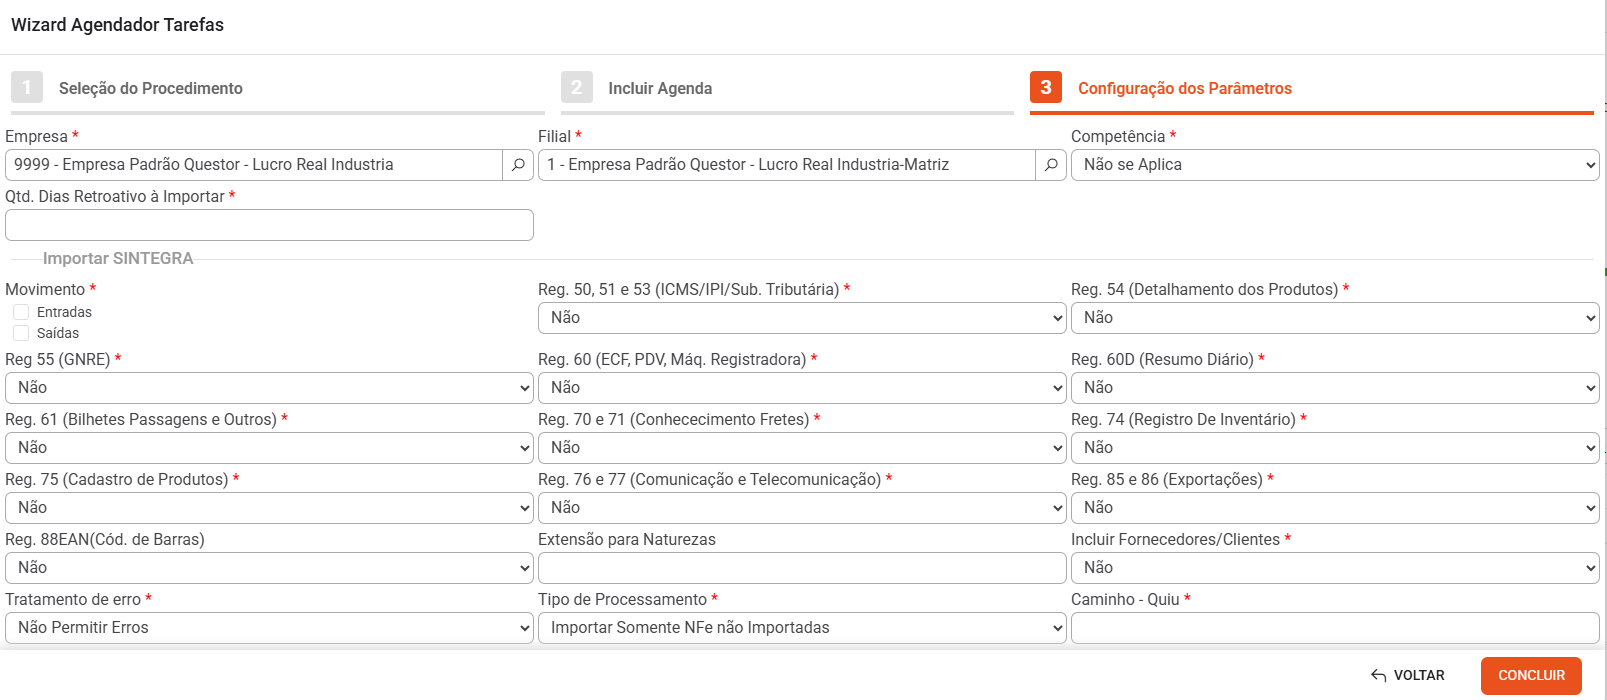1607x700 pixels.
Task: Click step 3 orange number badge
Action: click(x=1046, y=87)
